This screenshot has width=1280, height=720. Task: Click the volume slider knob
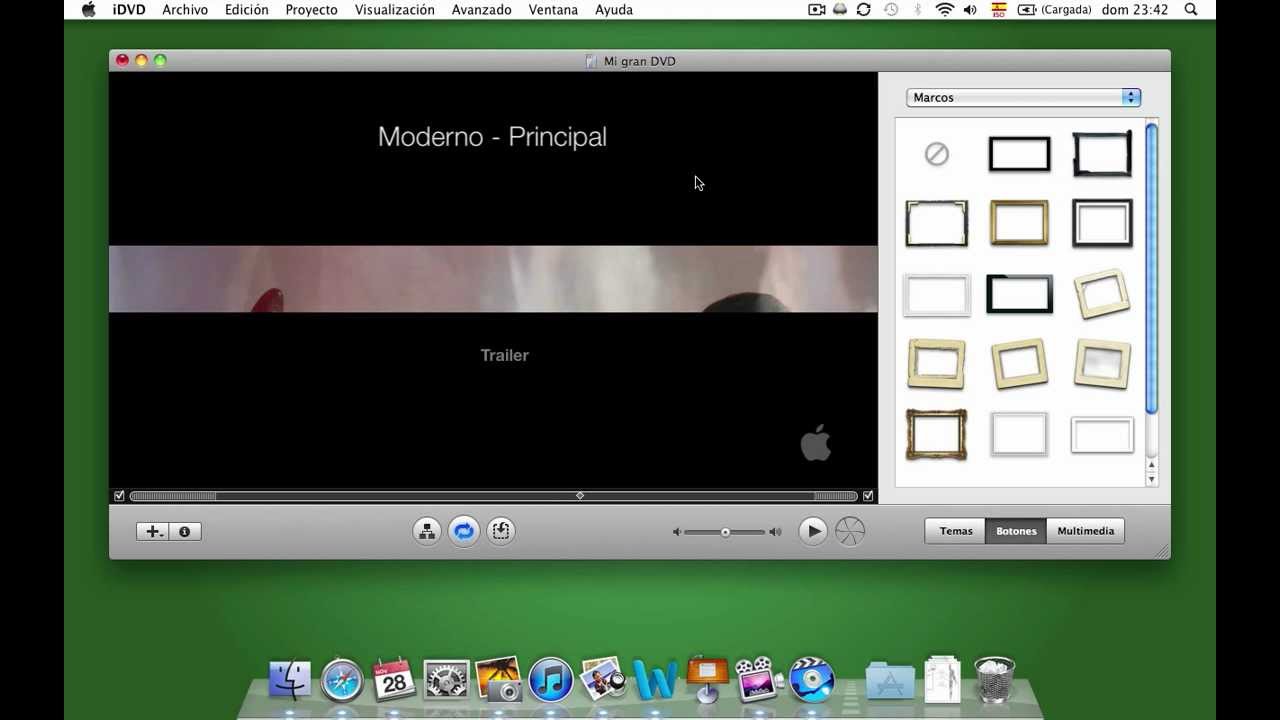point(725,532)
